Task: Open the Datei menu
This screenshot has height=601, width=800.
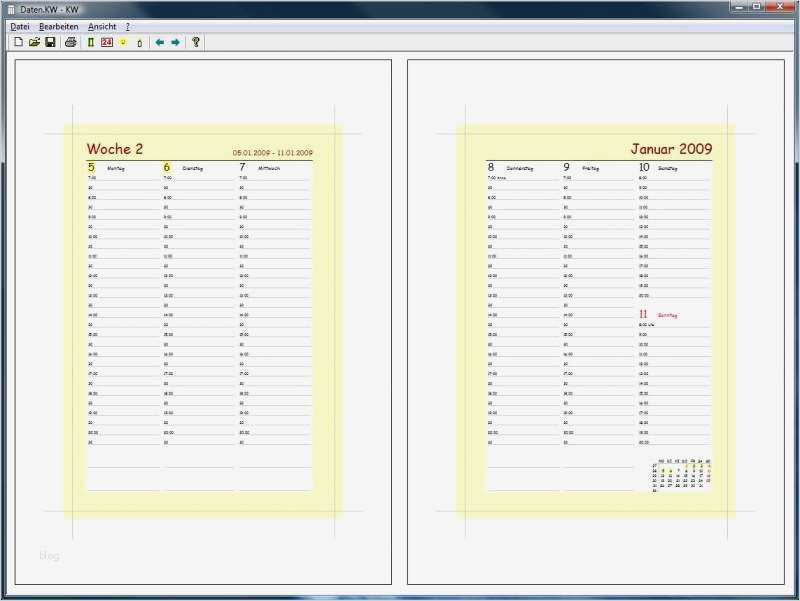Action: click(19, 27)
